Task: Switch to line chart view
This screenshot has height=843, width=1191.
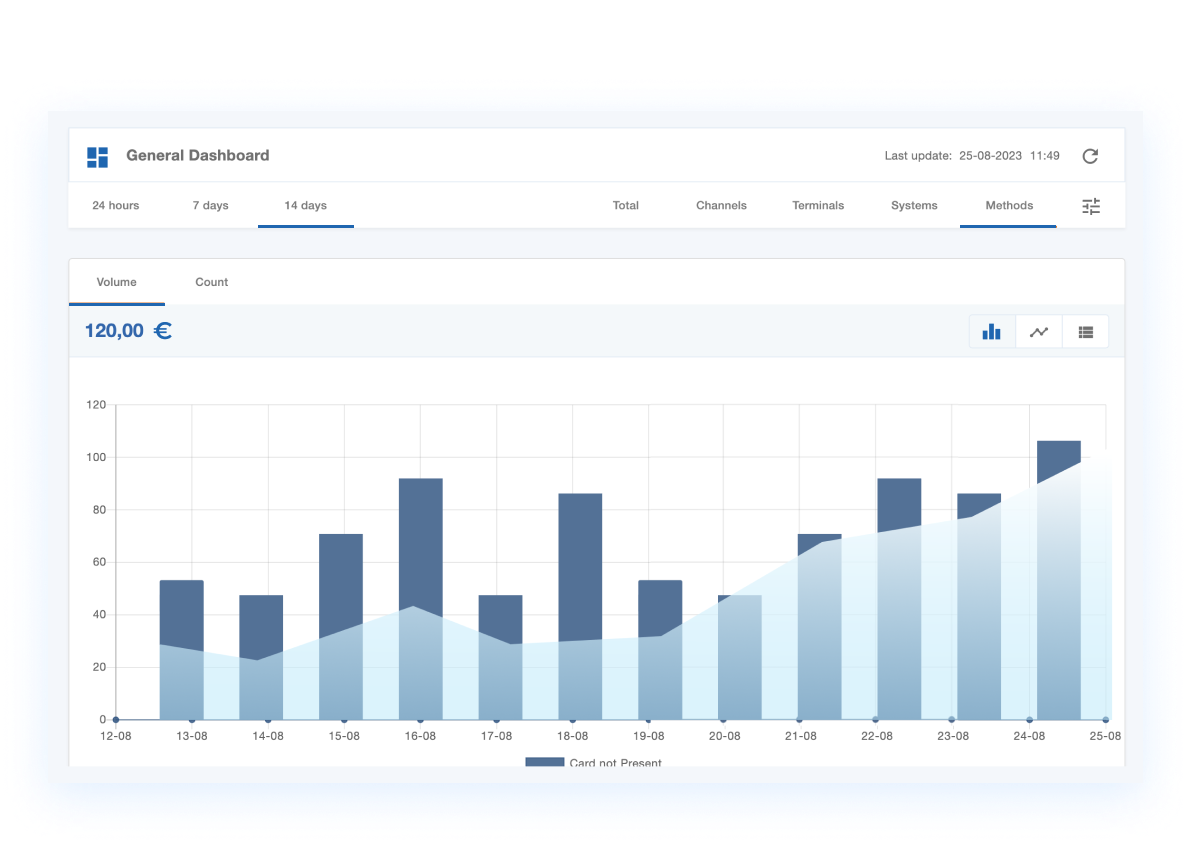Action: 1039,332
